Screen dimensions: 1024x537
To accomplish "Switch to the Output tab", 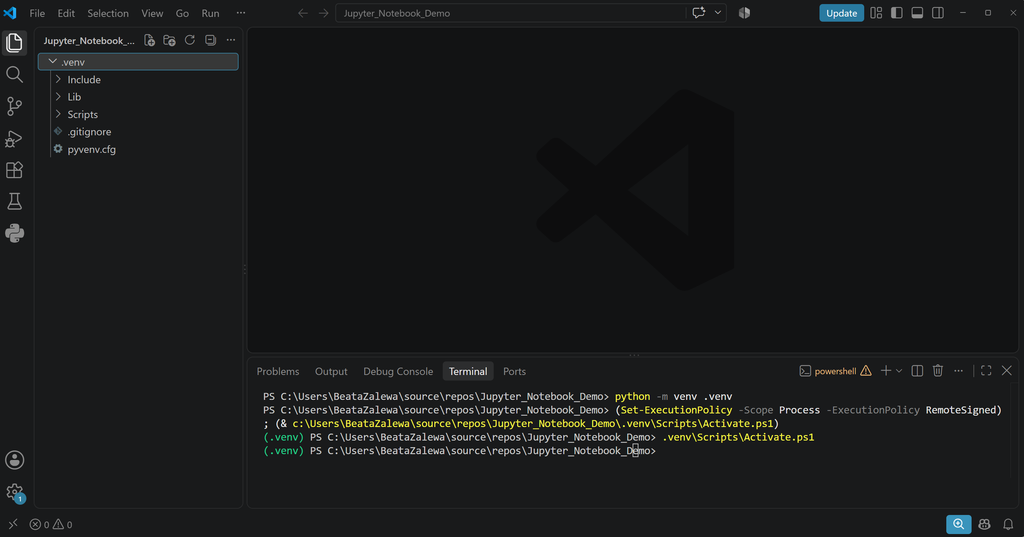I will (x=331, y=371).
